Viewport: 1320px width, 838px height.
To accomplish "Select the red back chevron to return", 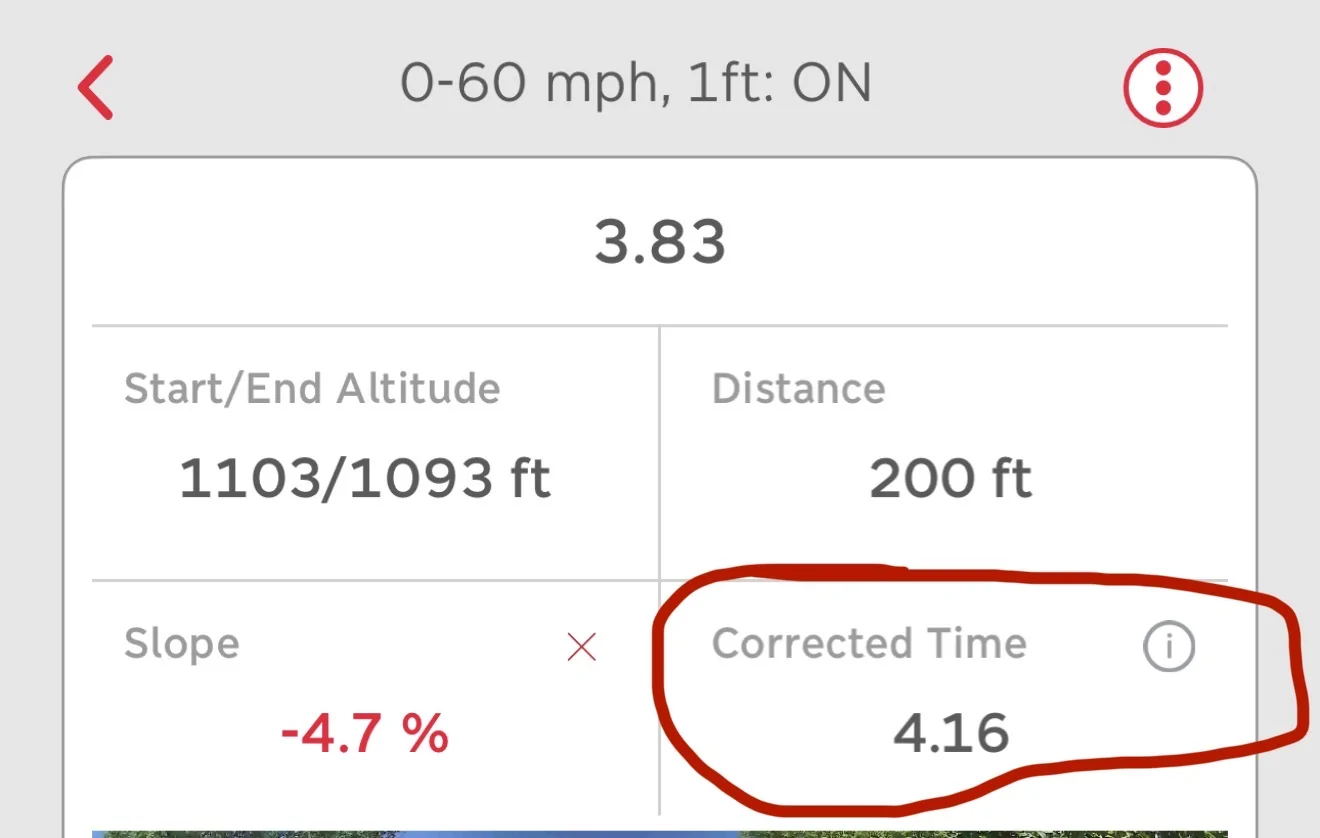I will click(93, 86).
